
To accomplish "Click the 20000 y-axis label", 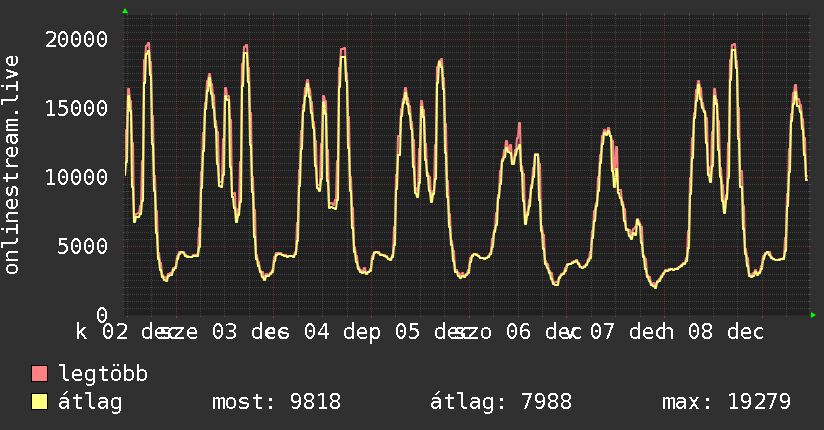I will click(76, 39).
